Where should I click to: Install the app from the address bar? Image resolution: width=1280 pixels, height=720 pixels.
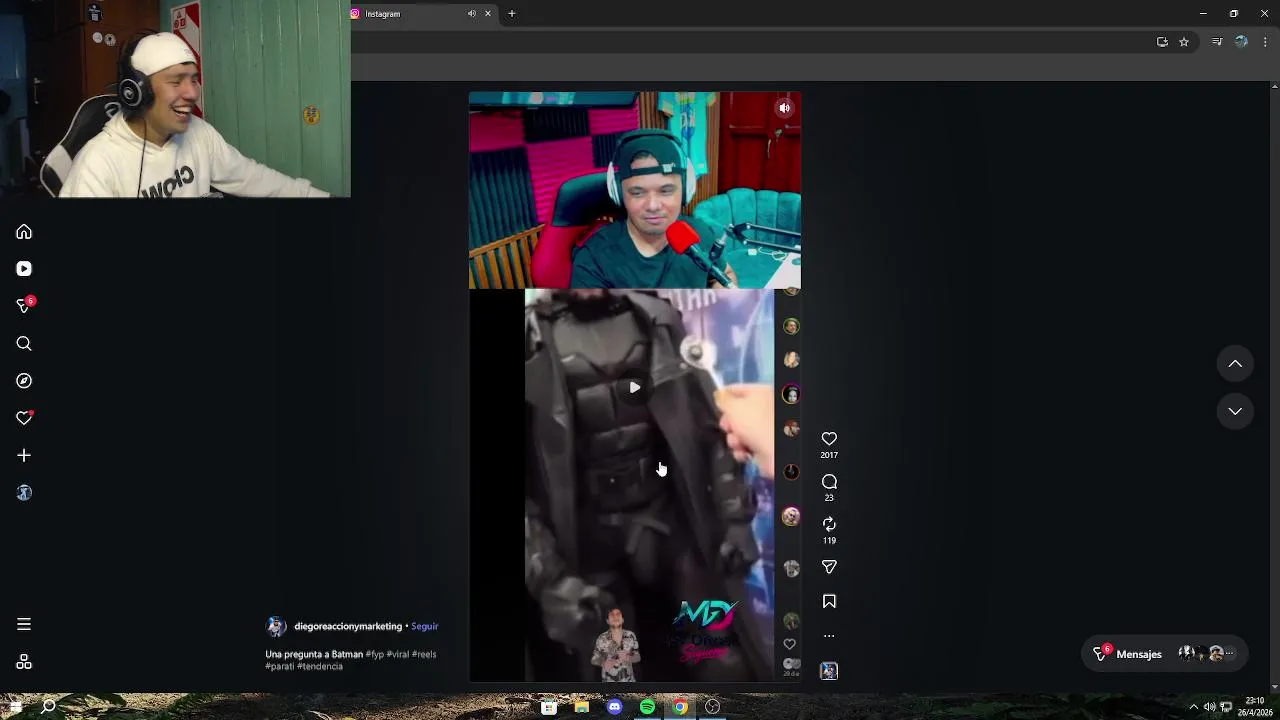click(1162, 42)
